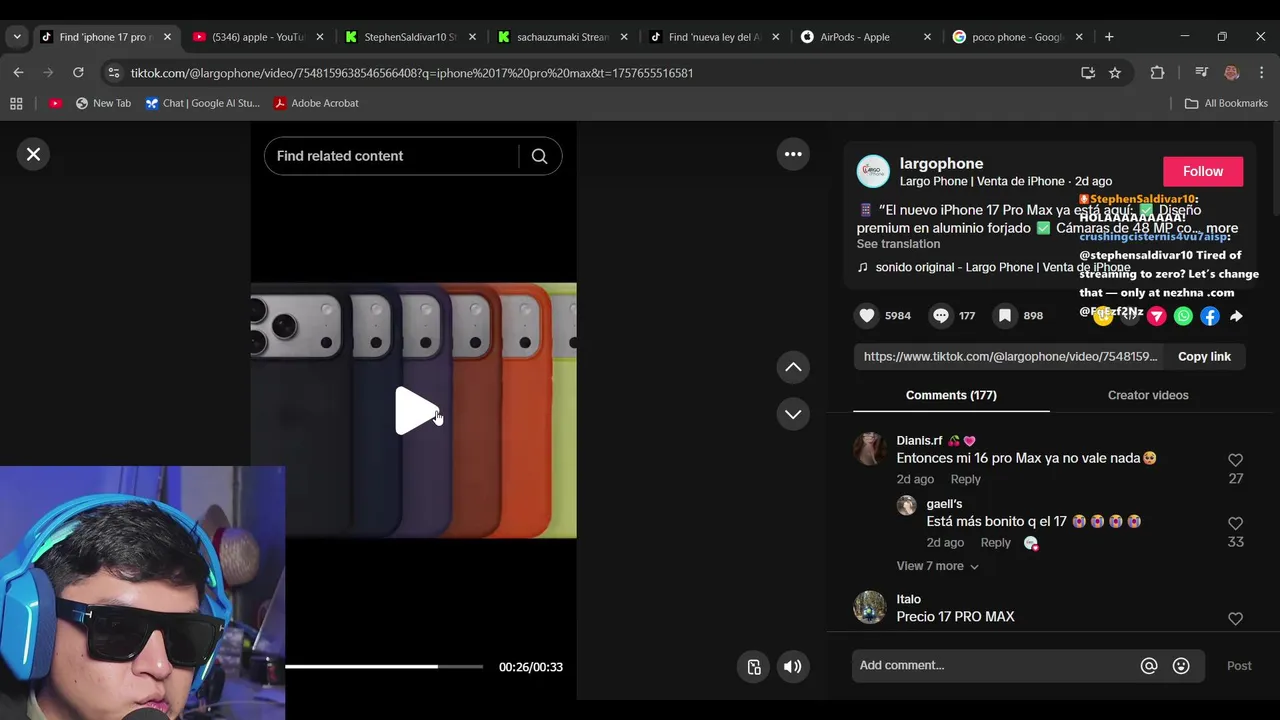Viewport: 1280px width, 720px height.
Task: Like Dianis.rf's comment
Action: pos(1235,460)
